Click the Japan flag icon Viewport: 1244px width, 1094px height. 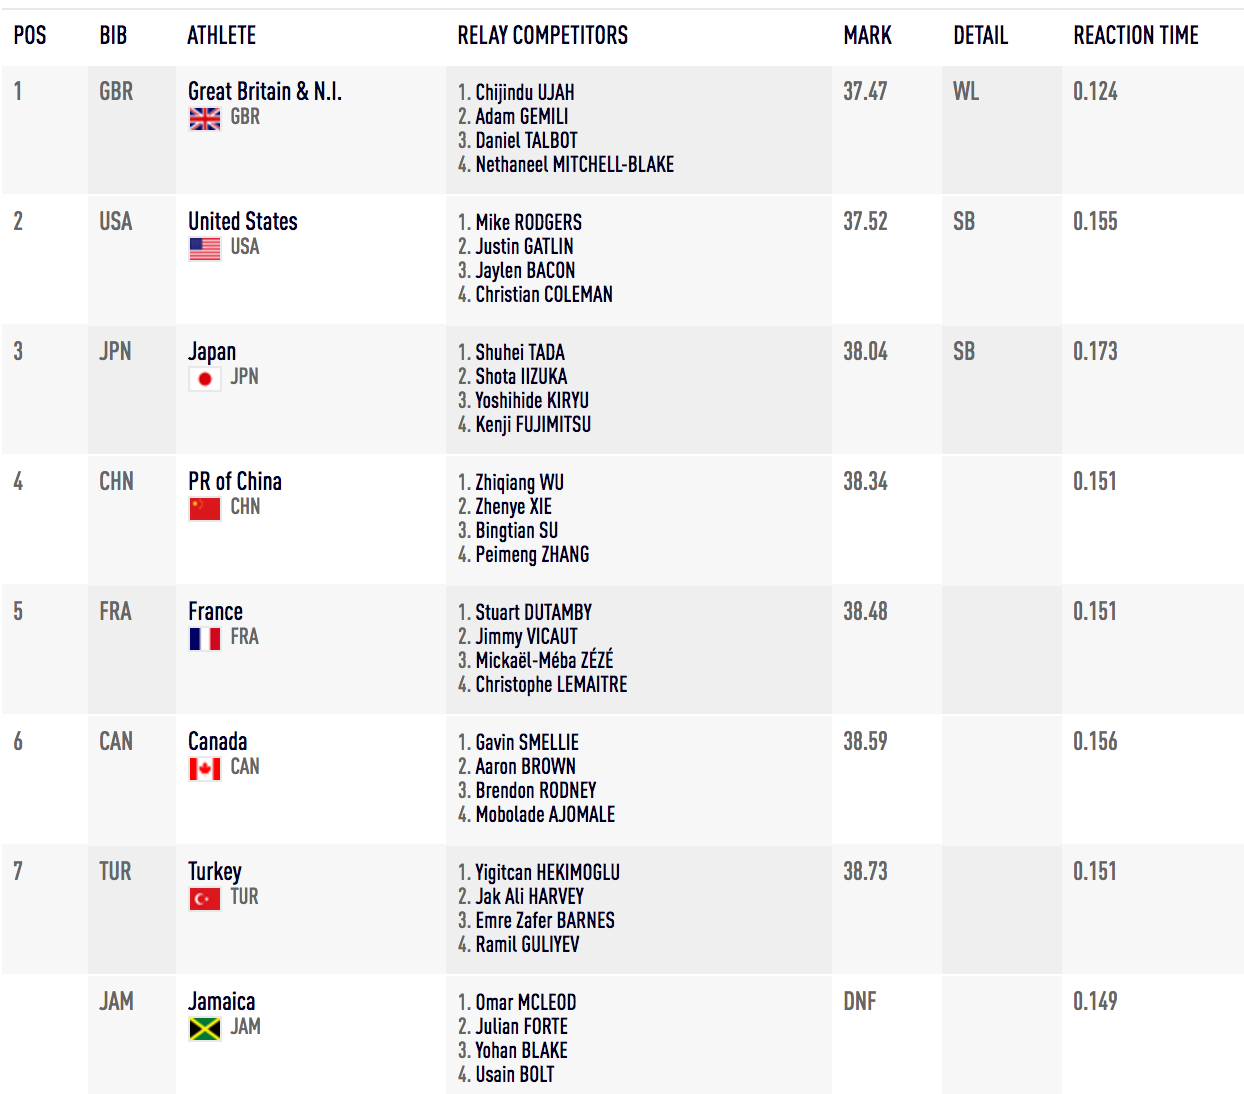click(205, 379)
